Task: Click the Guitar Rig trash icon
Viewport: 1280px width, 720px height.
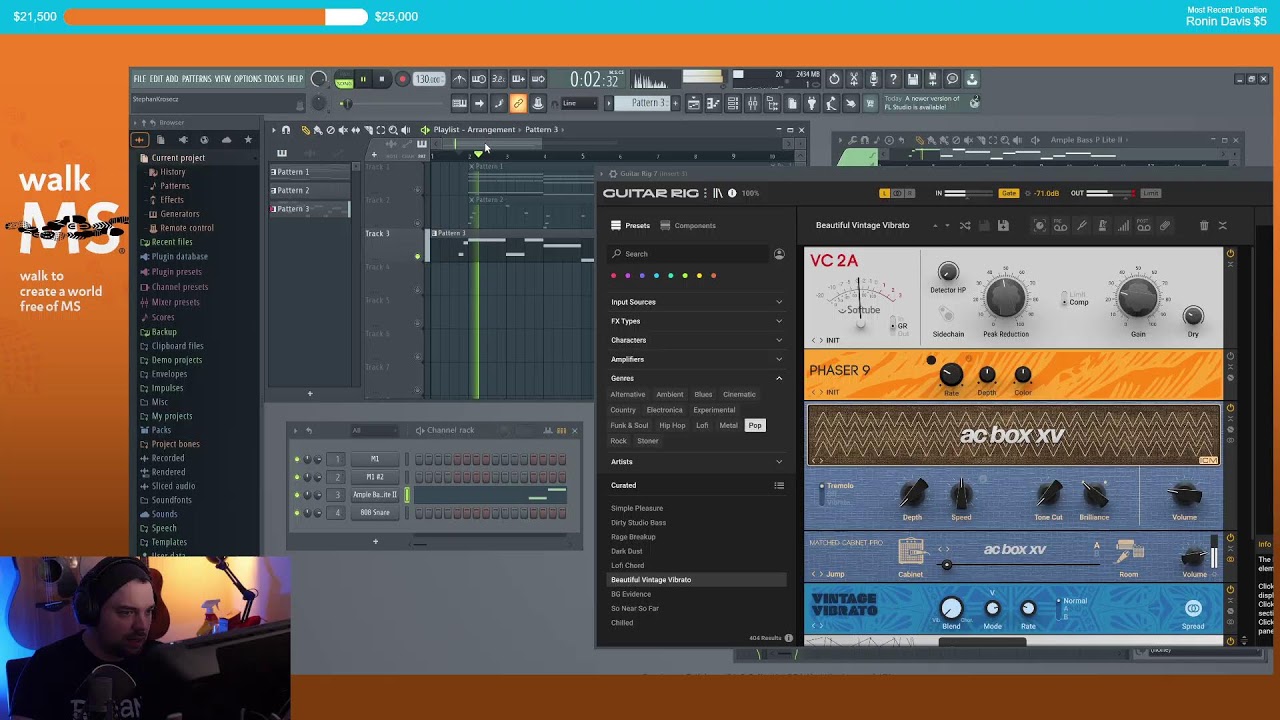Action: [x=1204, y=226]
